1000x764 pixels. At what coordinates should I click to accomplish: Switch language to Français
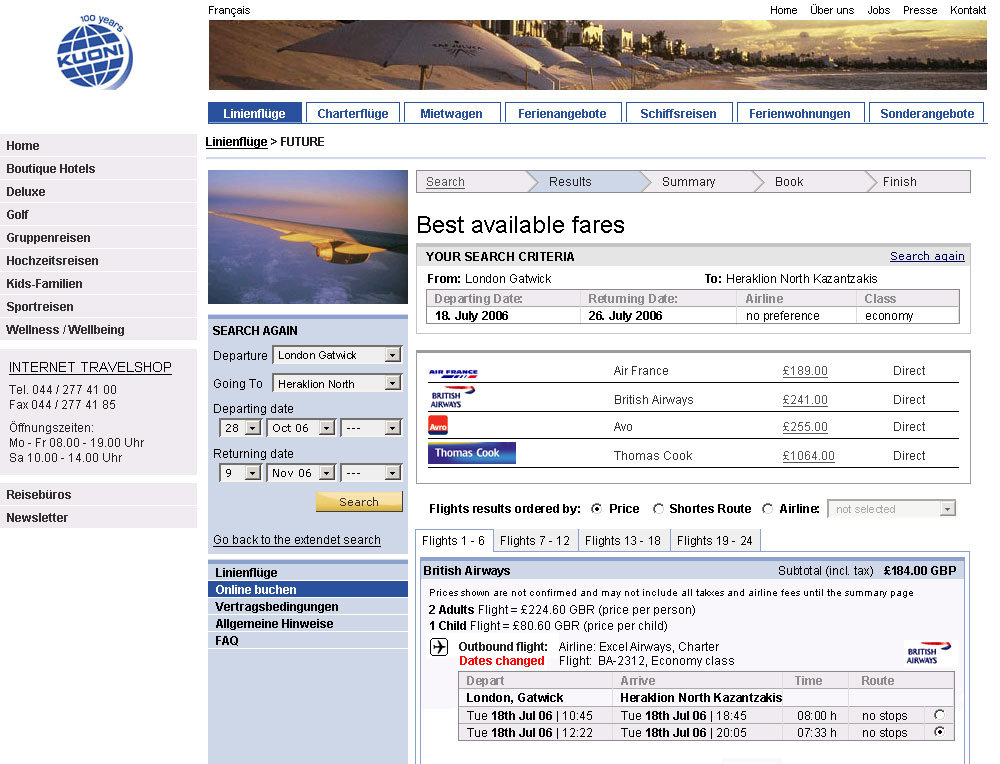(229, 10)
